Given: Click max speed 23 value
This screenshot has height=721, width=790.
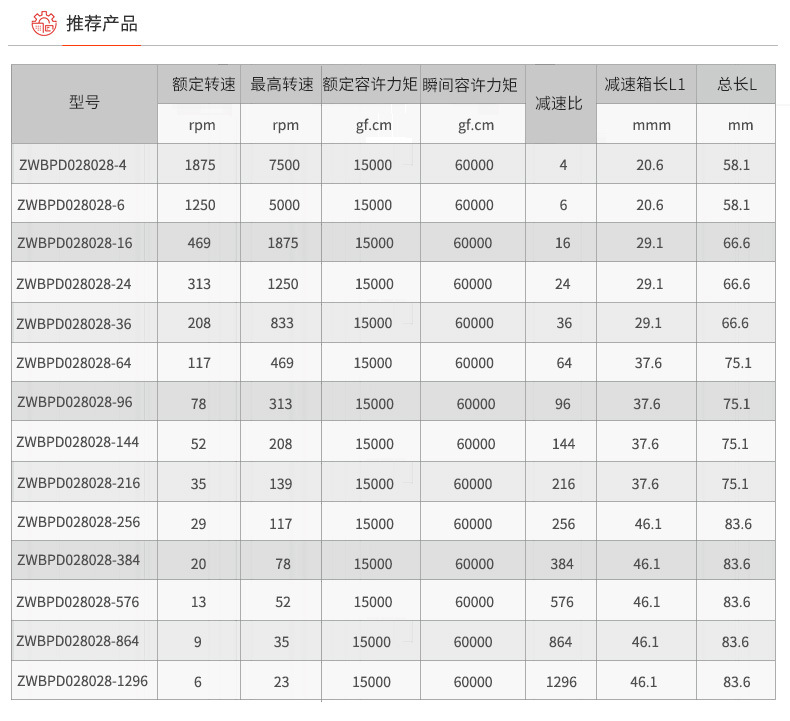Looking at the screenshot, I should coord(281,682).
